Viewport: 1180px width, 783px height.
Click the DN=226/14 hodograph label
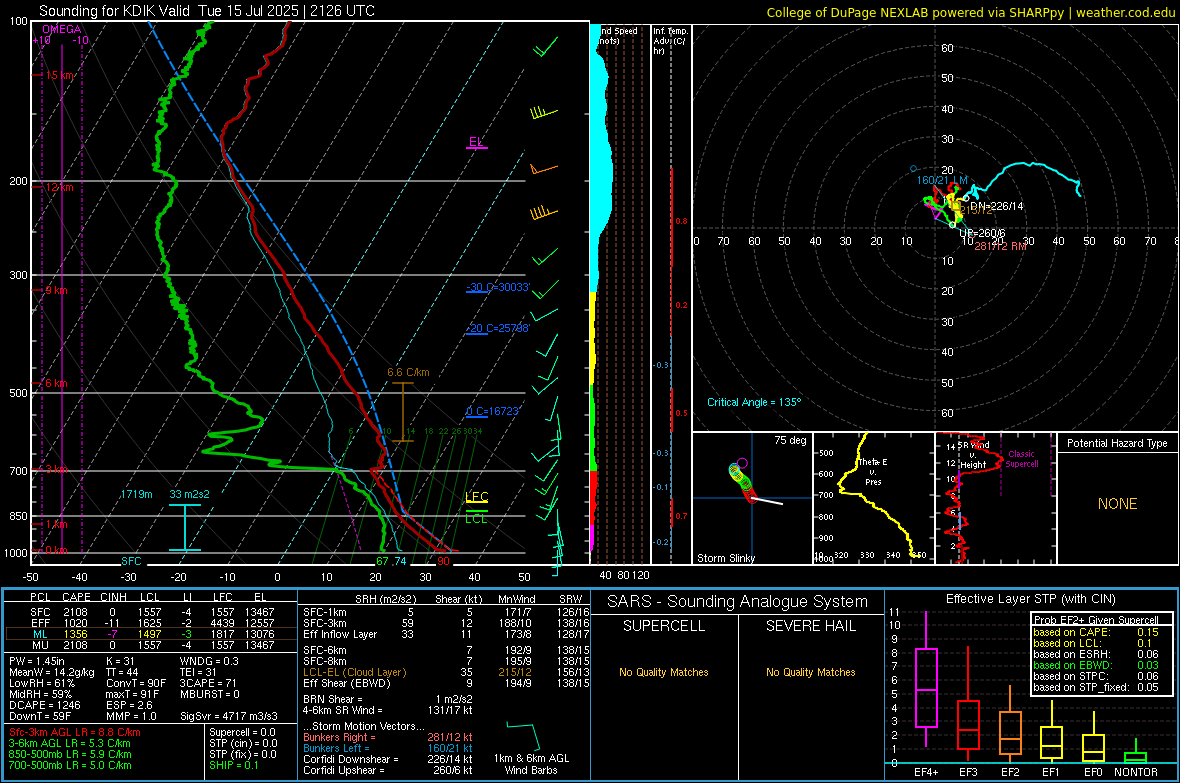pos(996,206)
